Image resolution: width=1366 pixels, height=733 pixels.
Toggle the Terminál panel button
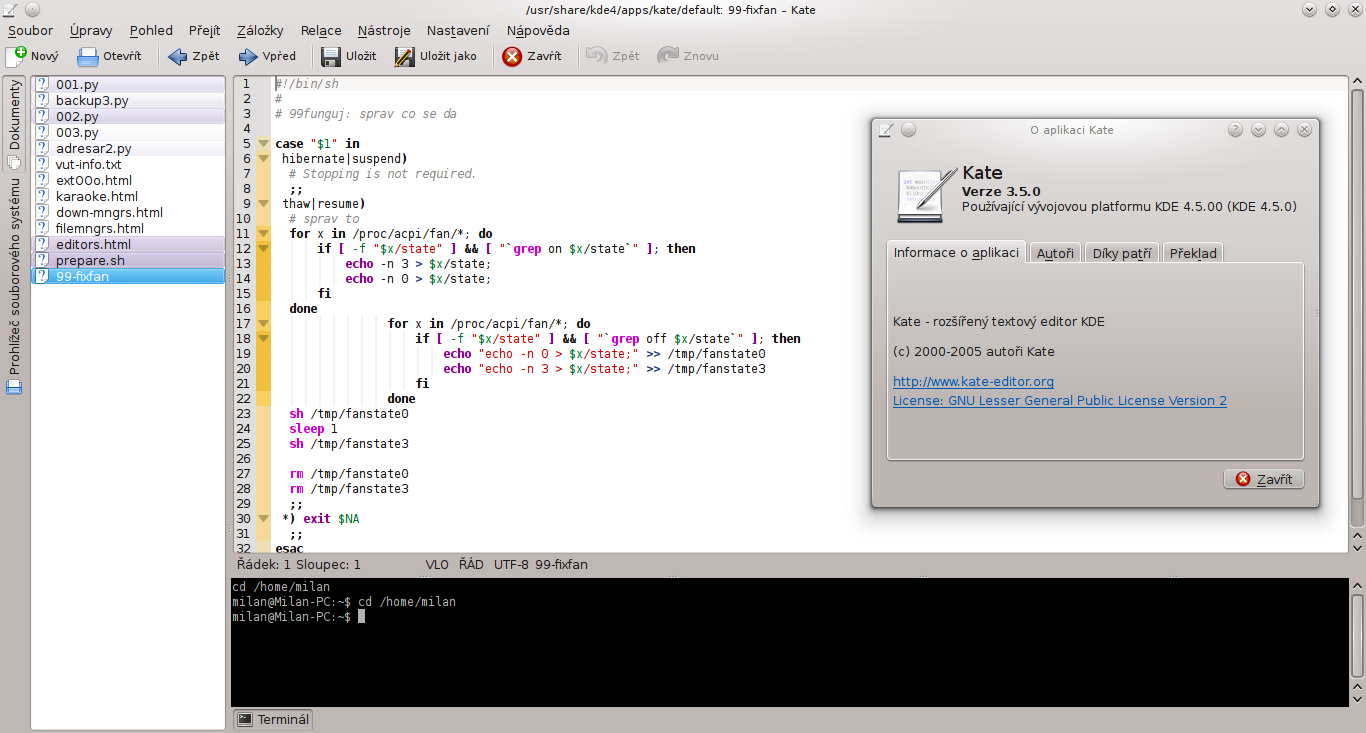point(273,719)
